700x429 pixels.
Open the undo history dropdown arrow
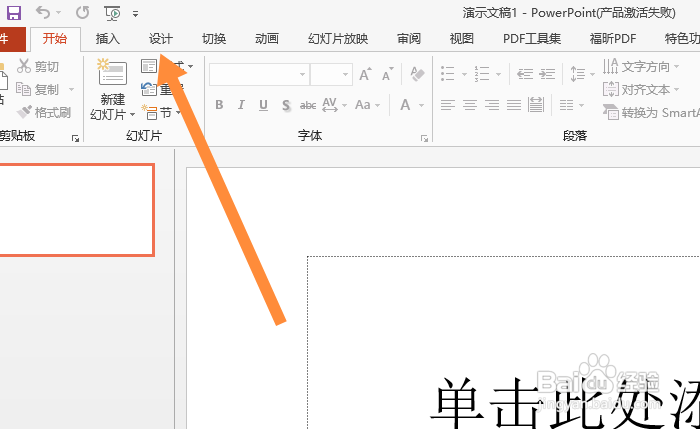(x=58, y=13)
